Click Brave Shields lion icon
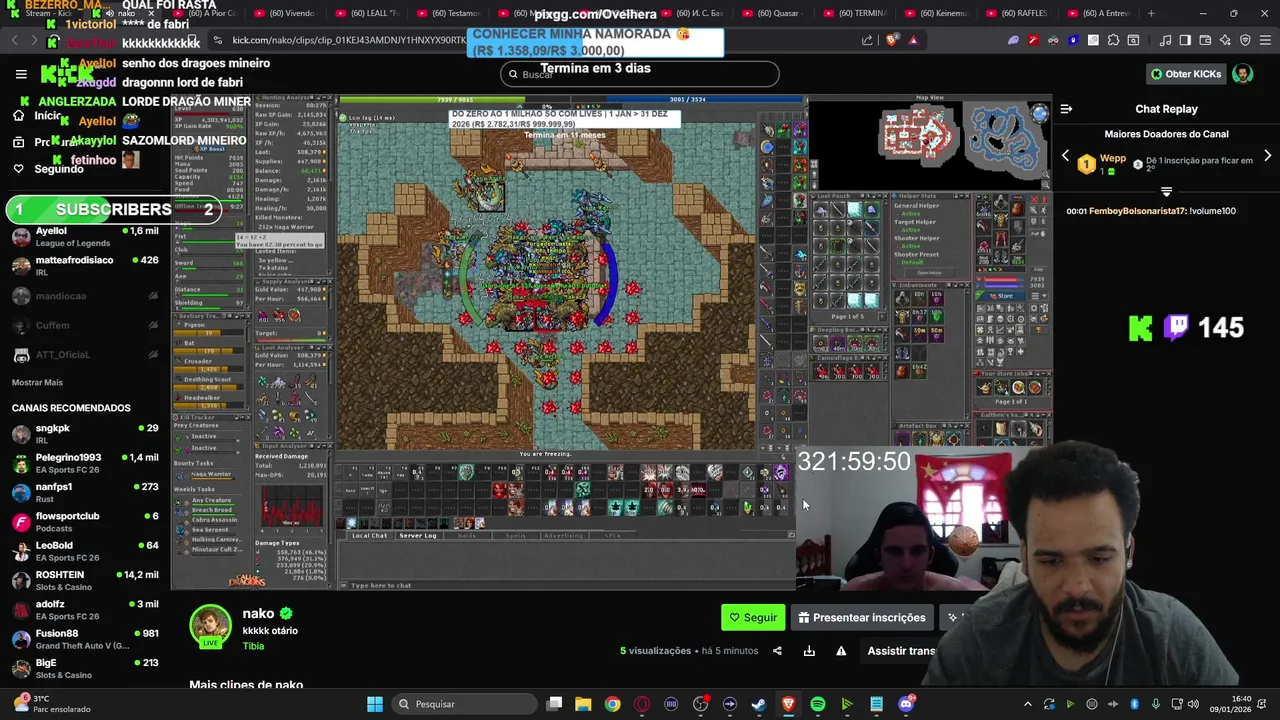 coord(892,40)
